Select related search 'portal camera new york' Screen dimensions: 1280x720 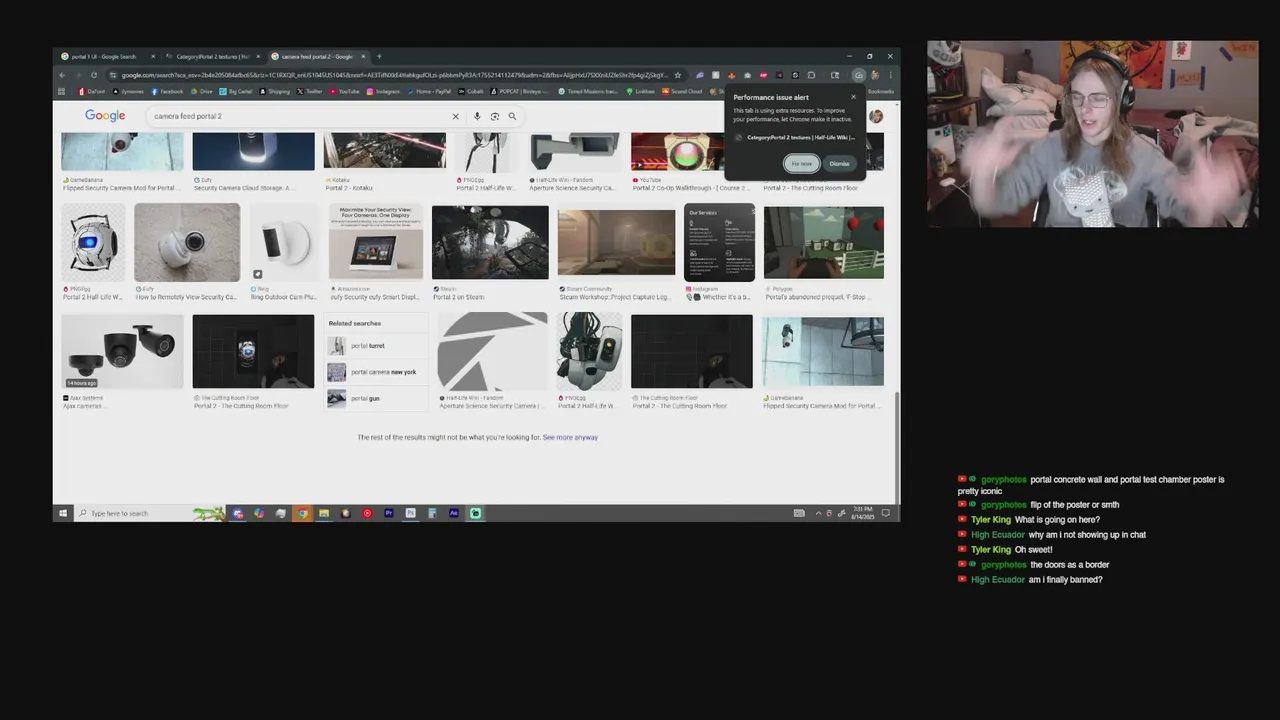(x=376, y=372)
